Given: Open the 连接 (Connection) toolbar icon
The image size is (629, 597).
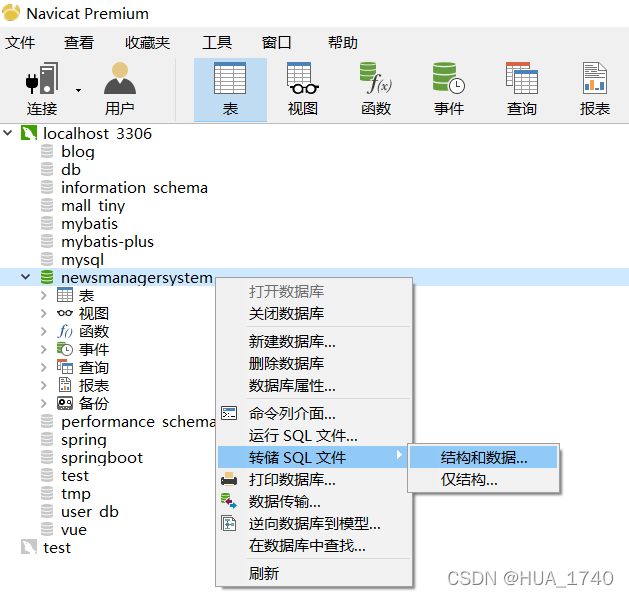Looking at the screenshot, I should pyautogui.click(x=42, y=89).
